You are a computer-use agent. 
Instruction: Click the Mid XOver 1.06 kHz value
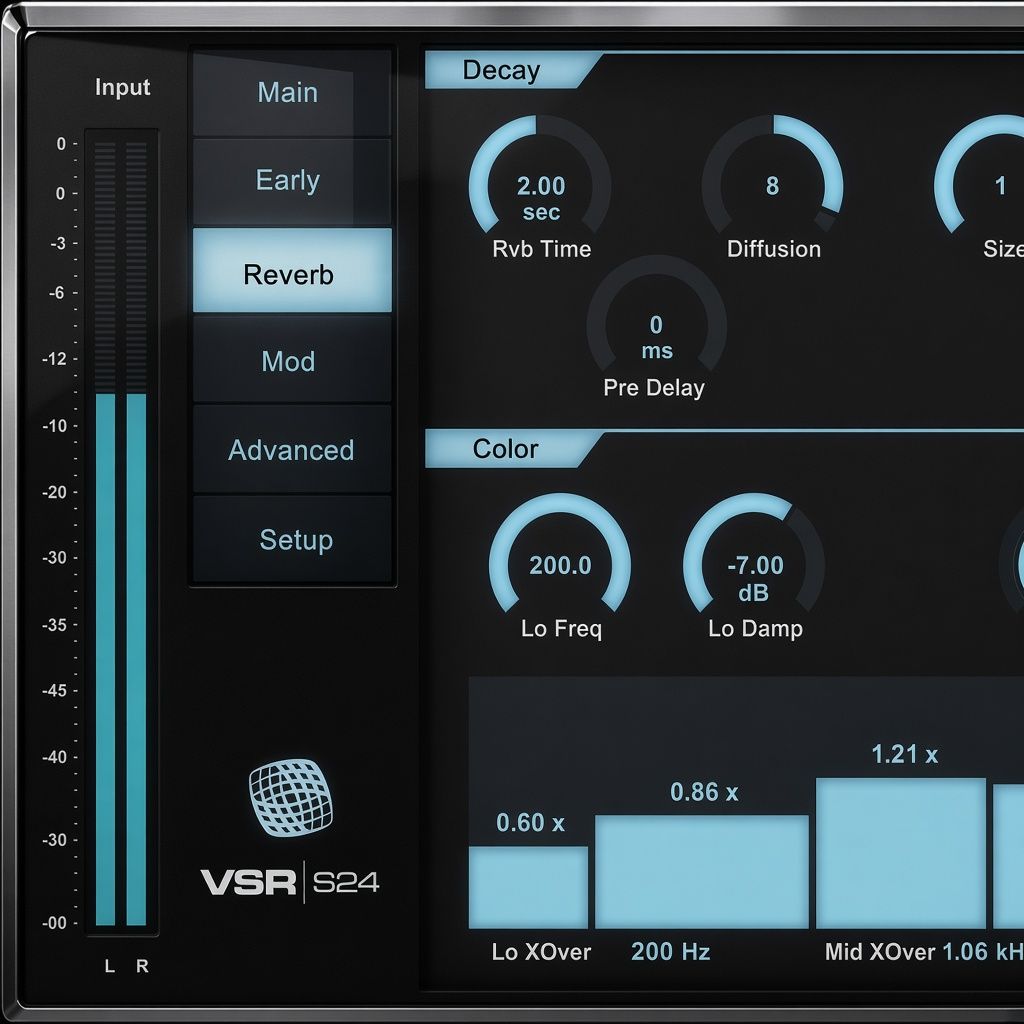coord(983,952)
